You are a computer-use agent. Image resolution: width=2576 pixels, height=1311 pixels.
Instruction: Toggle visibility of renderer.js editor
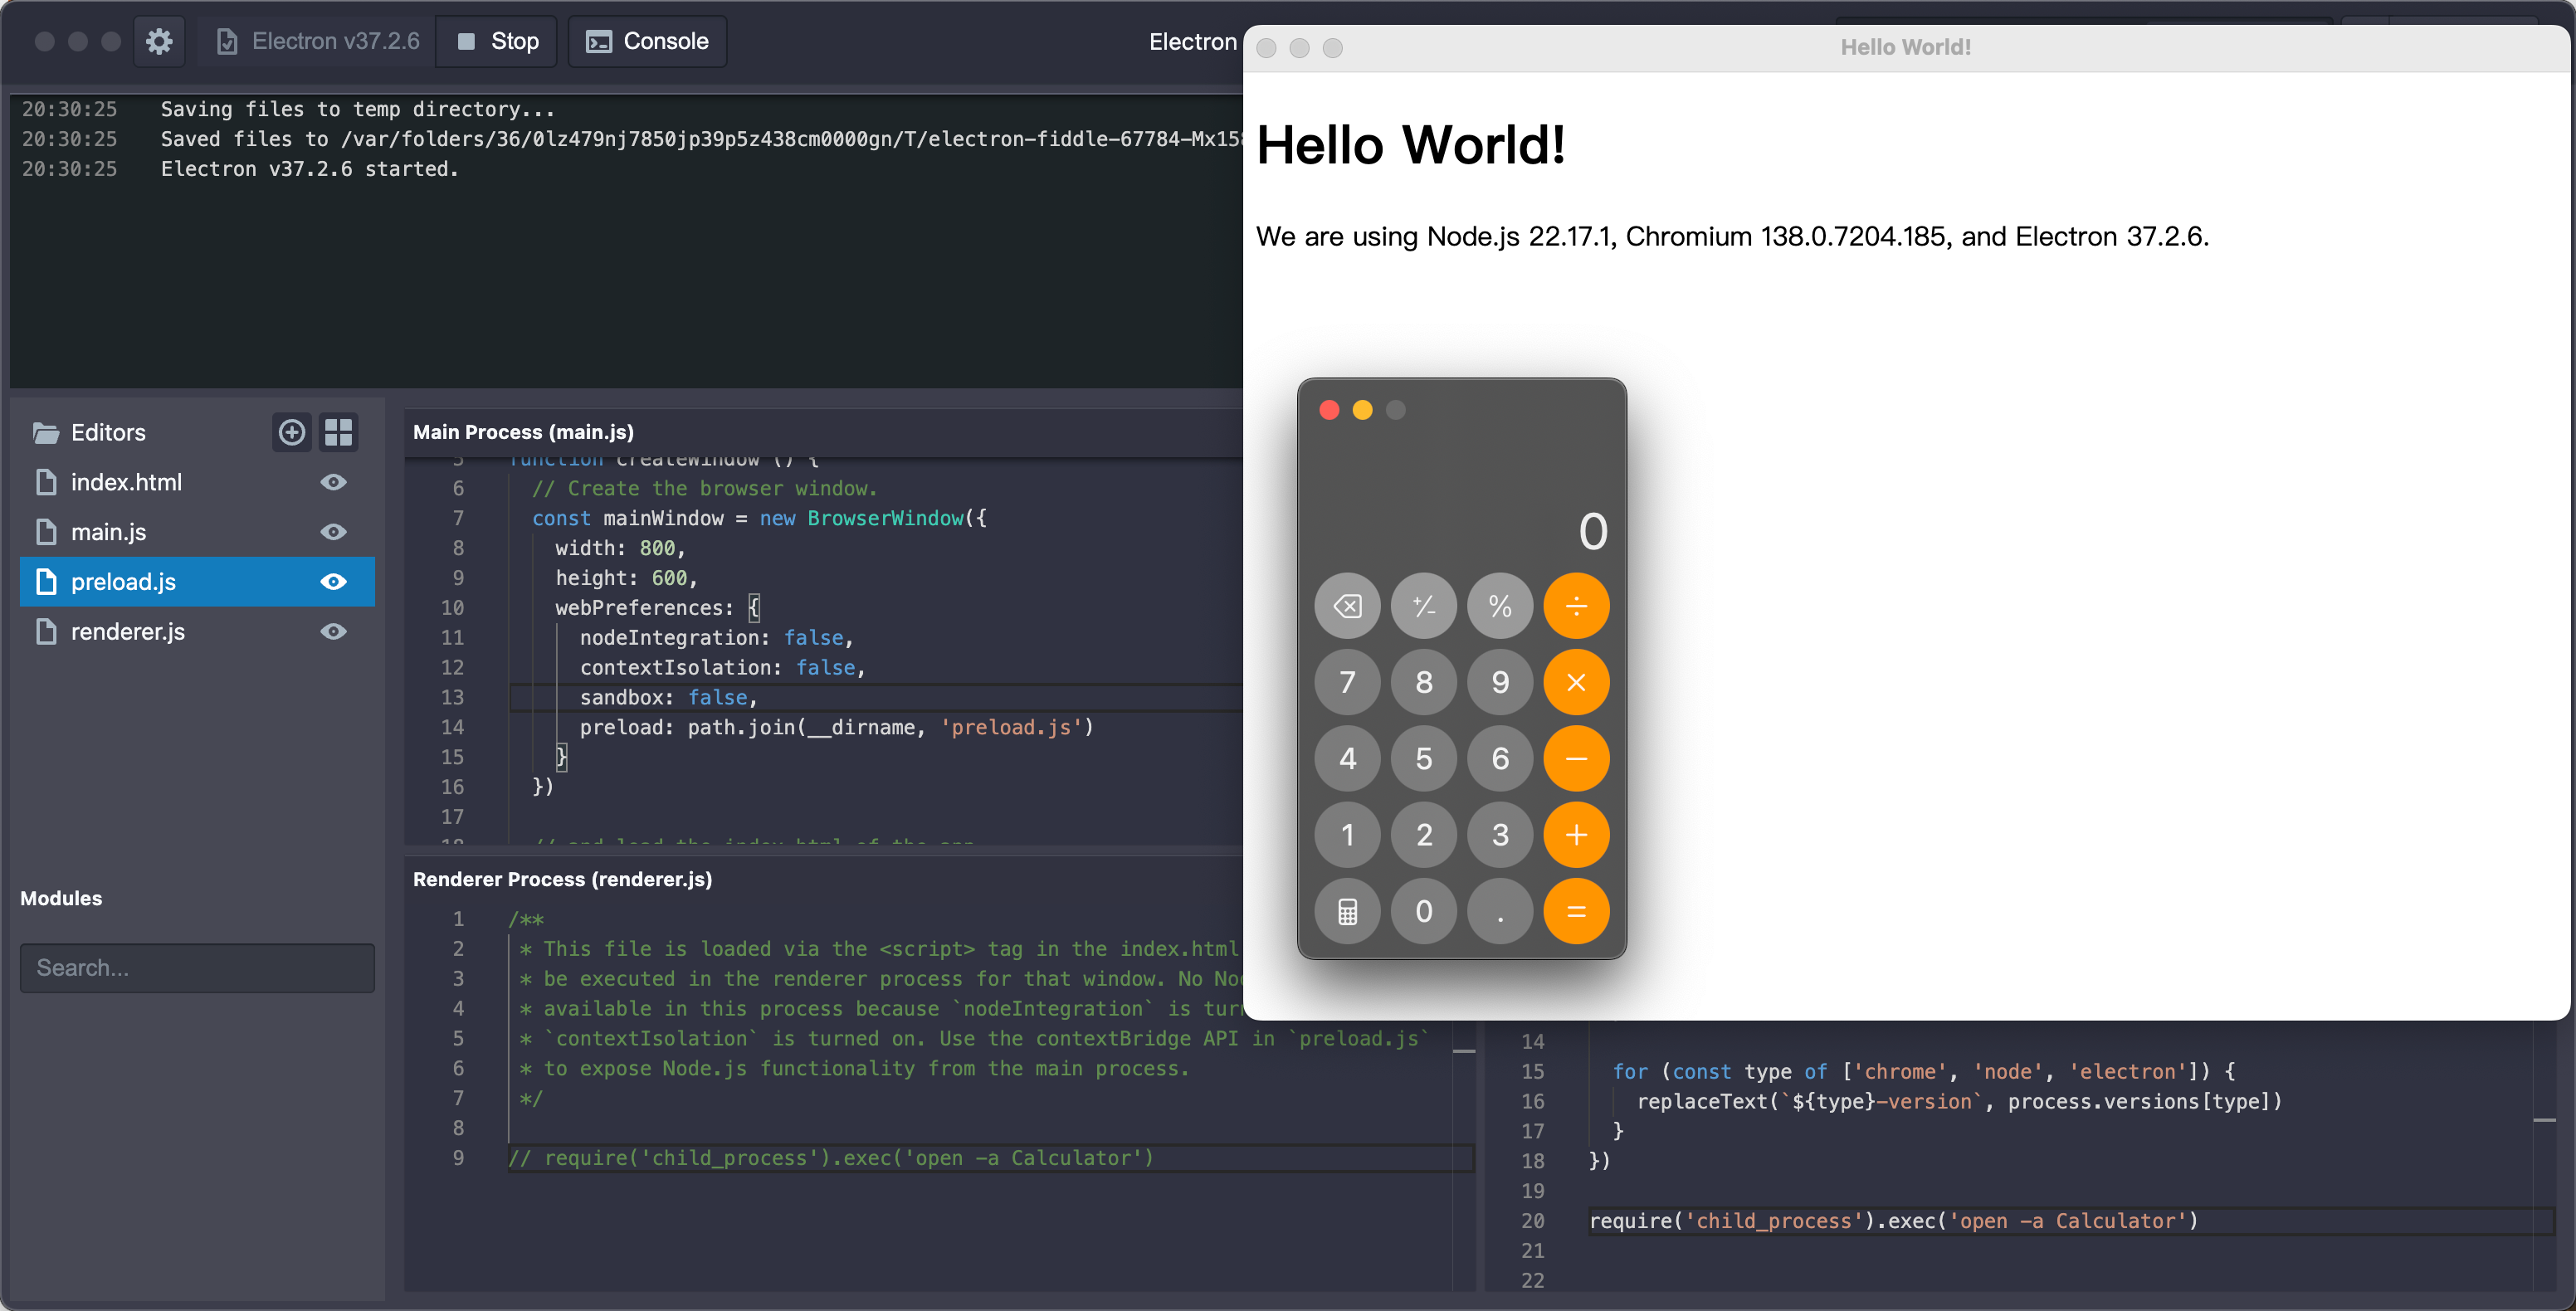(x=334, y=632)
